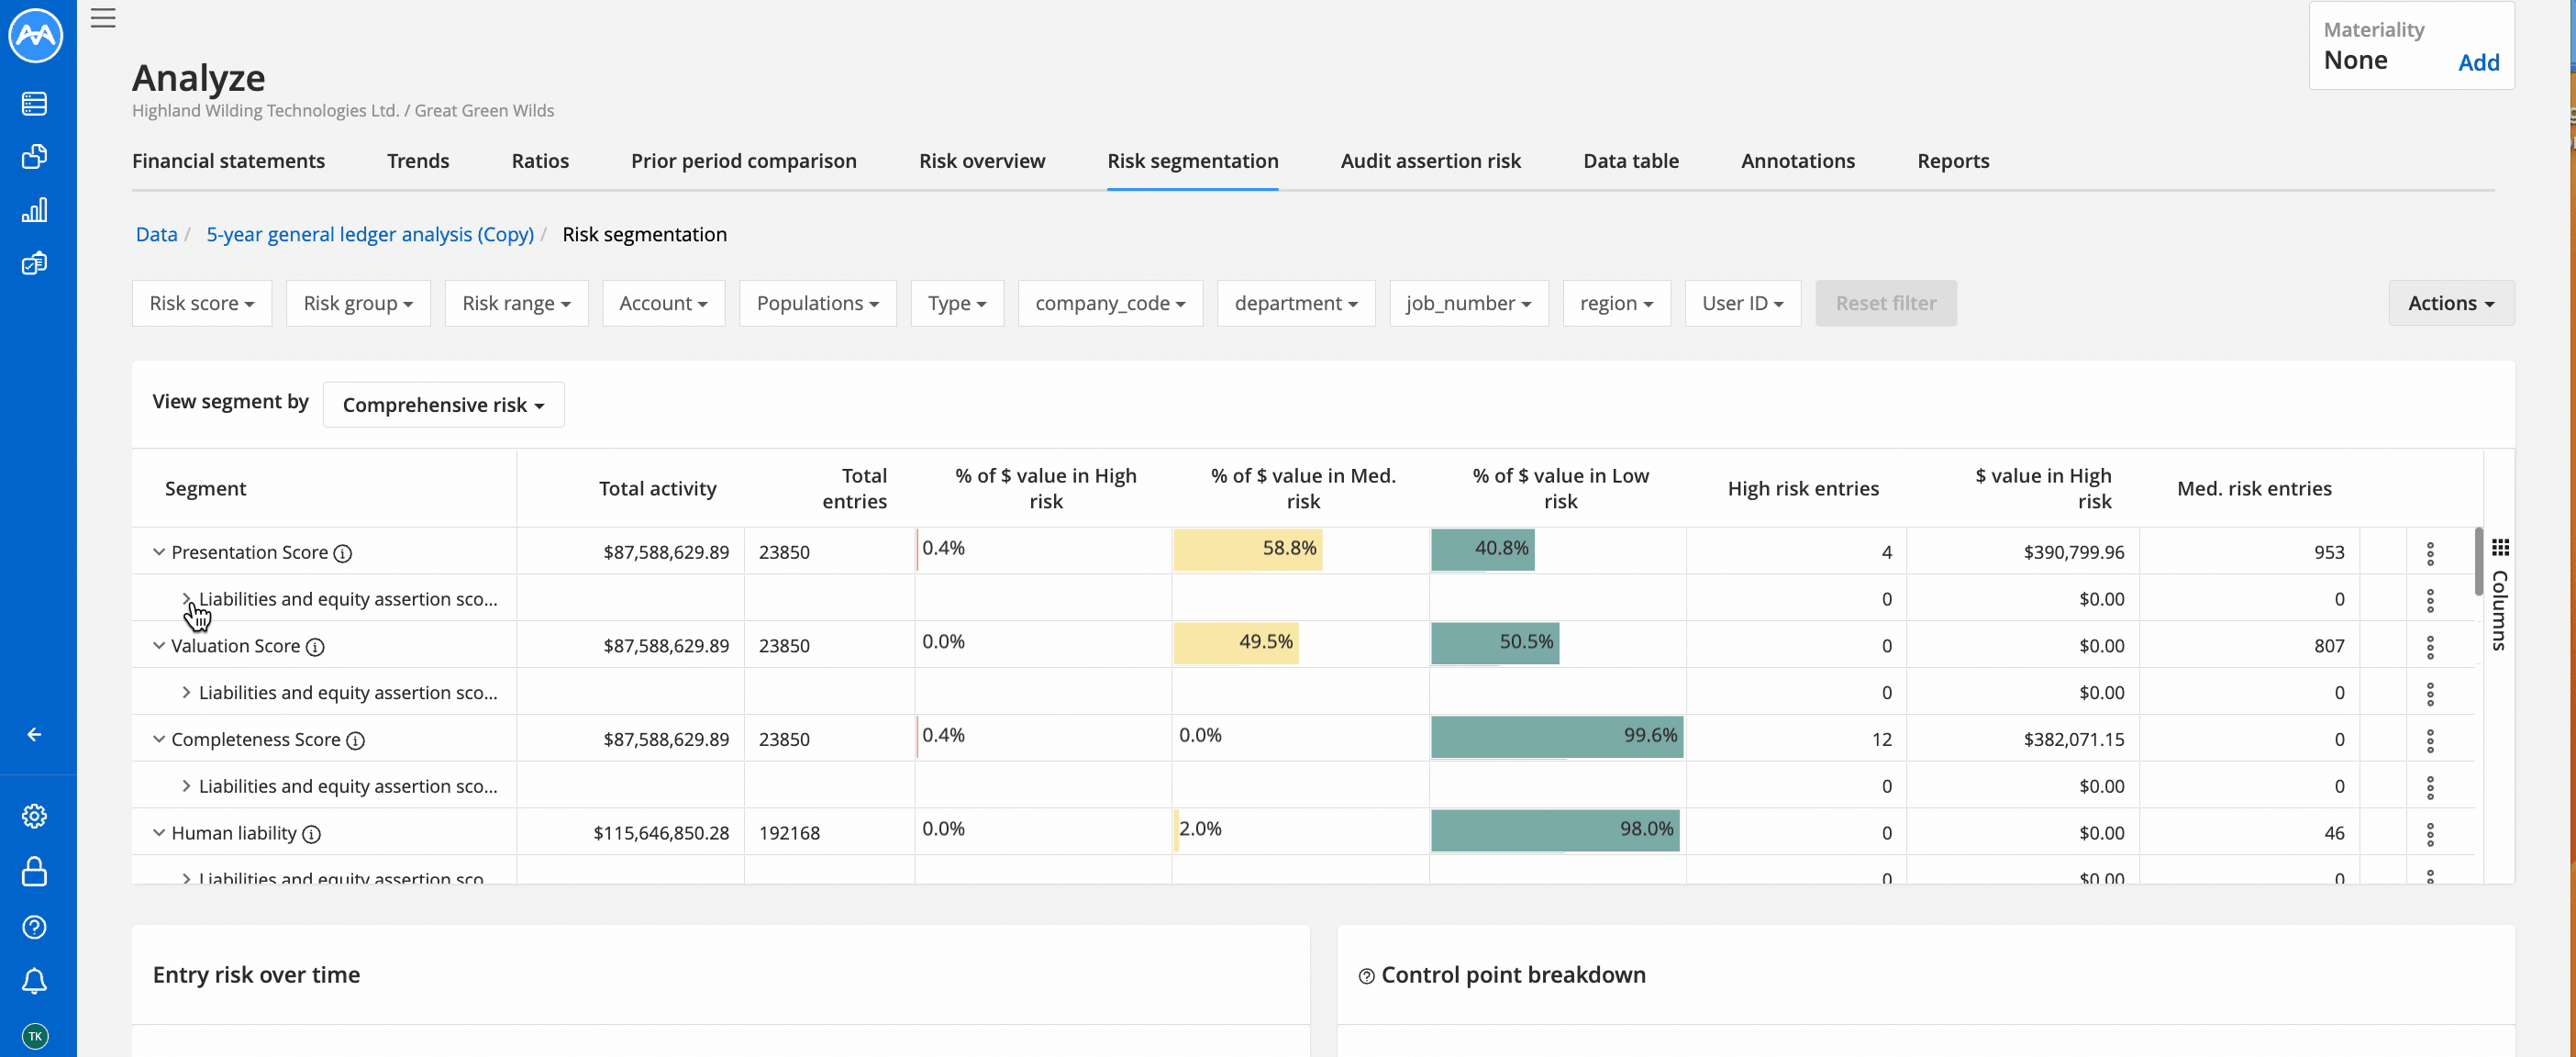Expand Liabilities row under Valuation Score
The height and width of the screenshot is (1057, 2576).
click(186, 692)
